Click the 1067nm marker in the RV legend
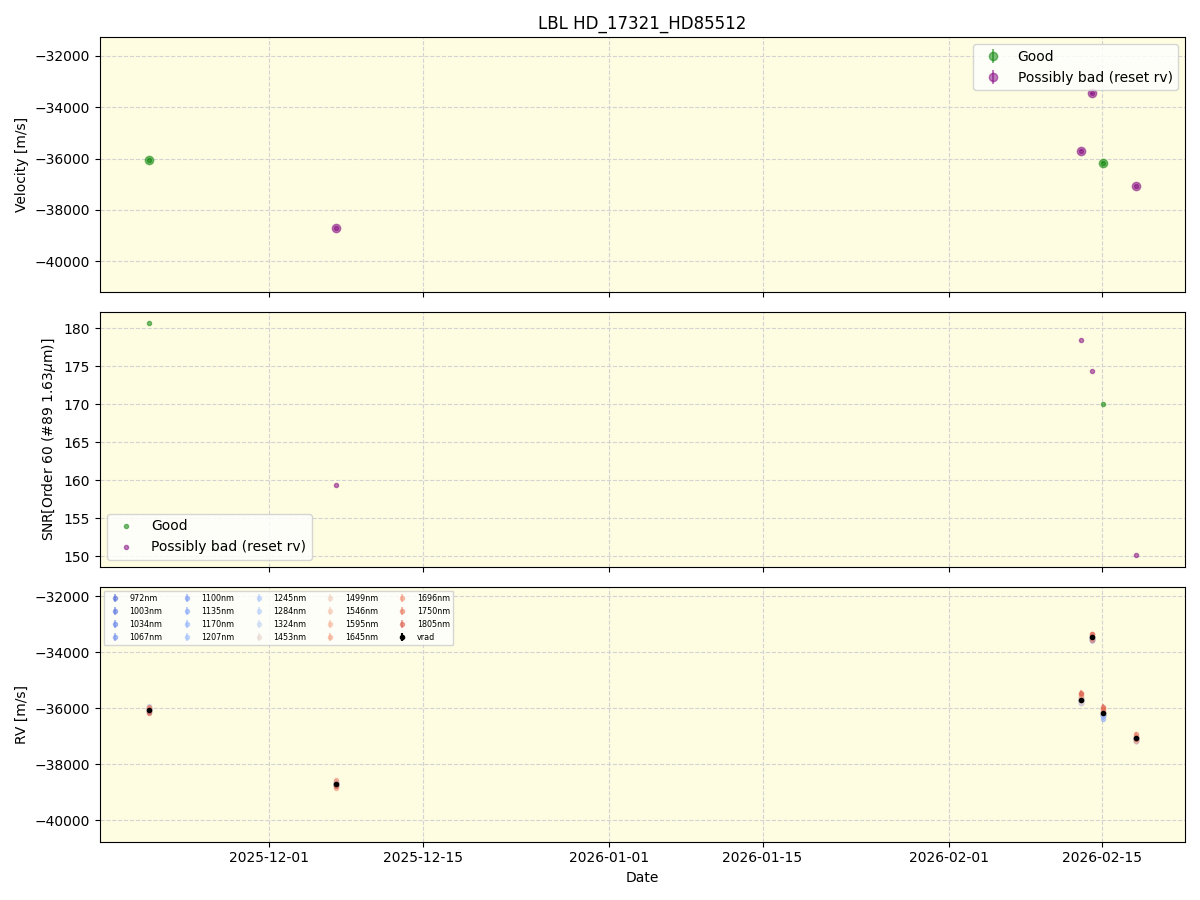 [114, 636]
